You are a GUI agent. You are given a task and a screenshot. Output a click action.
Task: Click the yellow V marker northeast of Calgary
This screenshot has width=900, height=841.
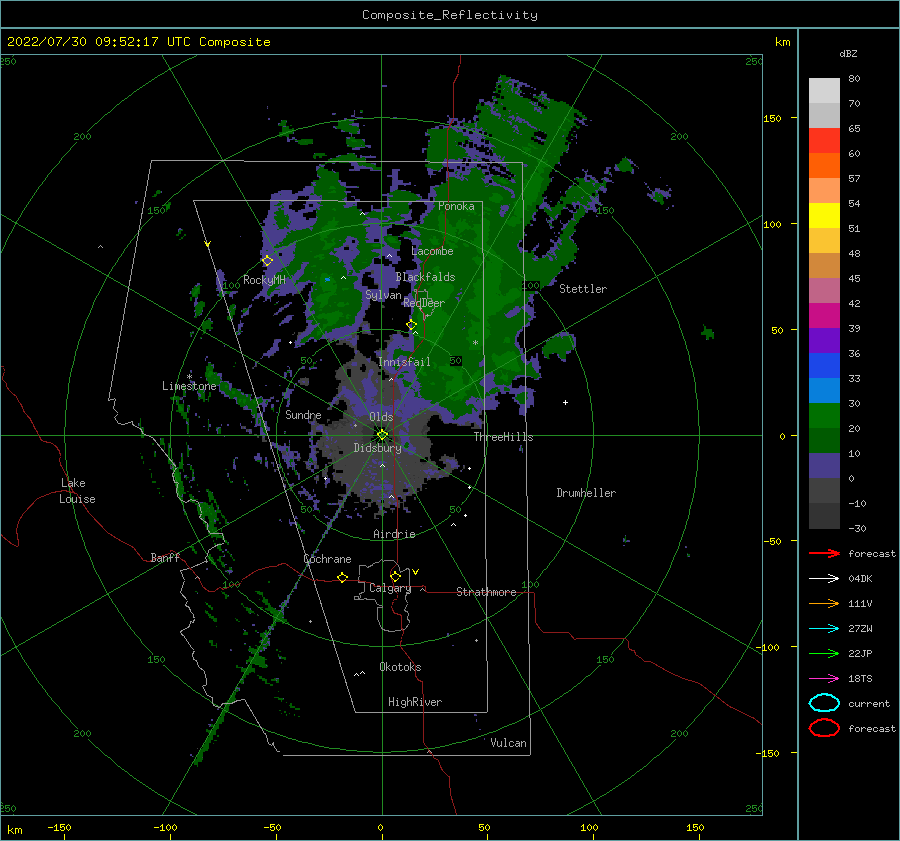click(416, 572)
